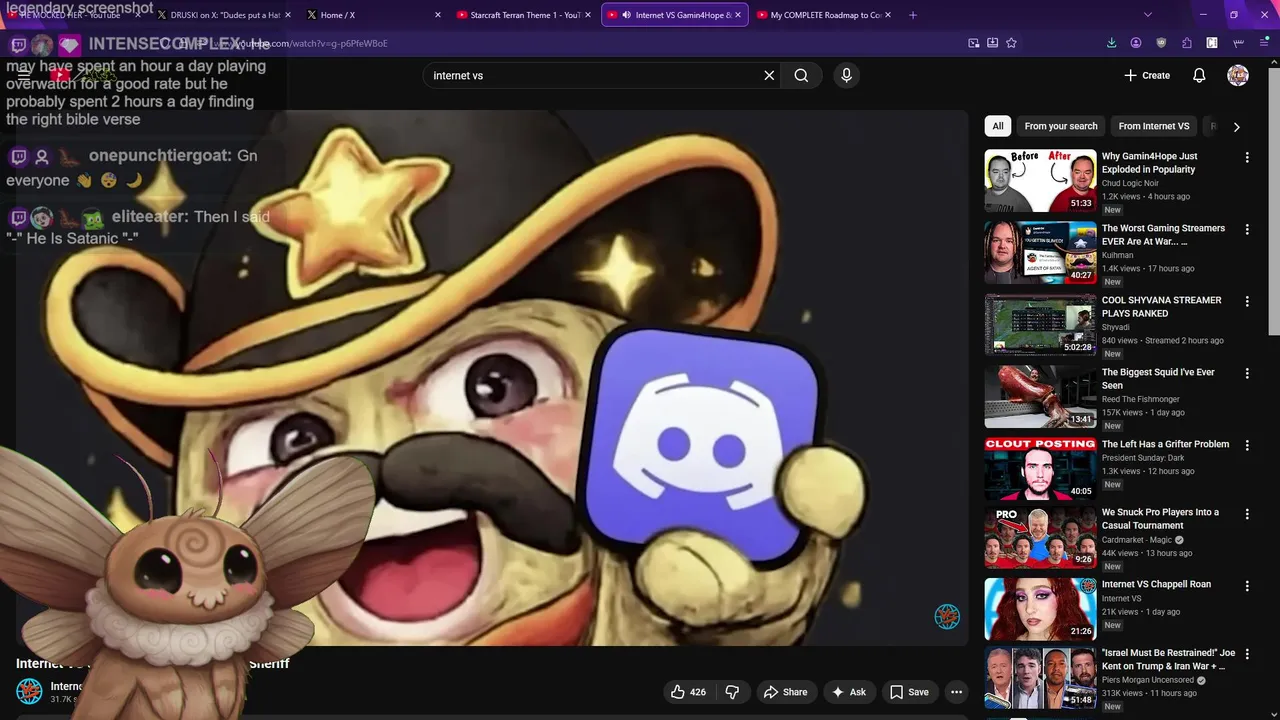1280x720 pixels.
Task: Open Chud Logic Noir channel link
Action: tap(1130, 183)
